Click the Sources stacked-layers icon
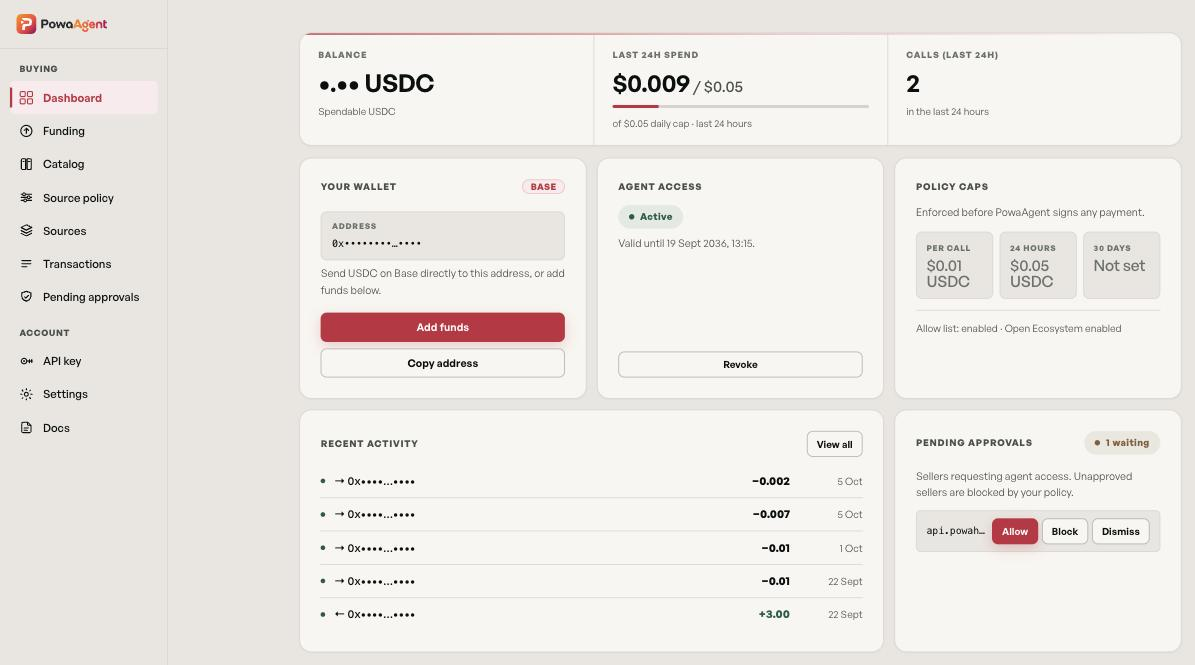Image resolution: width=1195 pixels, height=665 pixels. coord(26,231)
